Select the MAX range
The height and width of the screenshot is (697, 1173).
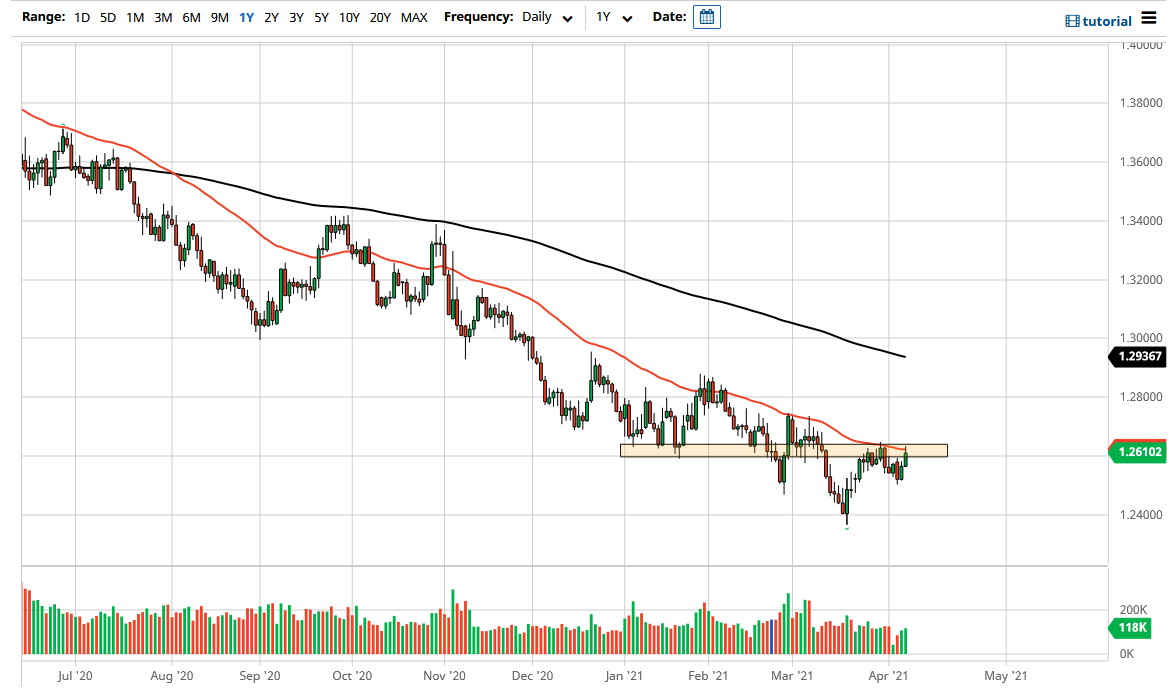pos(414,17)
